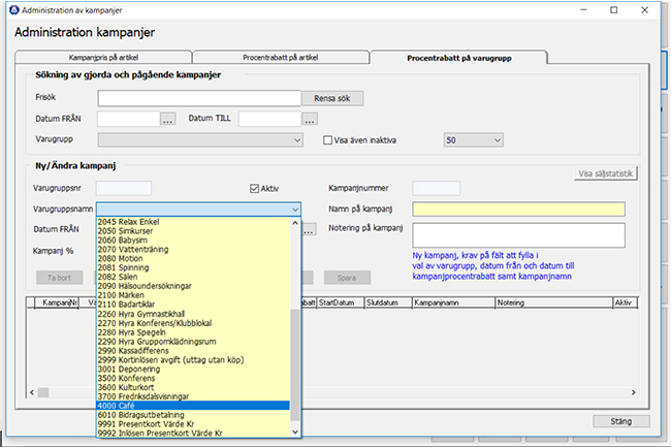Sort by KampanjNr column header
Viewport: 671px width, 448px height.
pyautogui.click(x=56, y=303)
